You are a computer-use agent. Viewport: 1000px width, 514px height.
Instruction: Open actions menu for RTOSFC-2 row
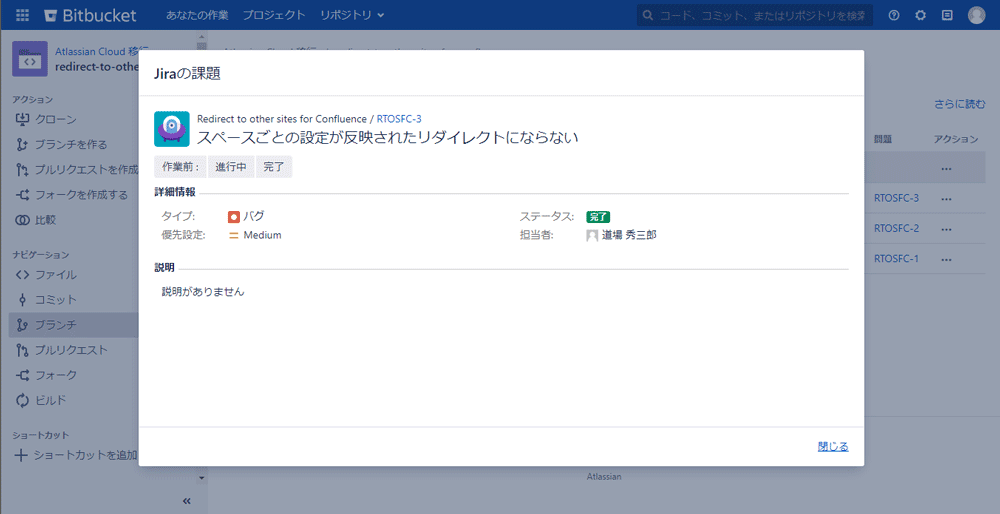[946, 229]
